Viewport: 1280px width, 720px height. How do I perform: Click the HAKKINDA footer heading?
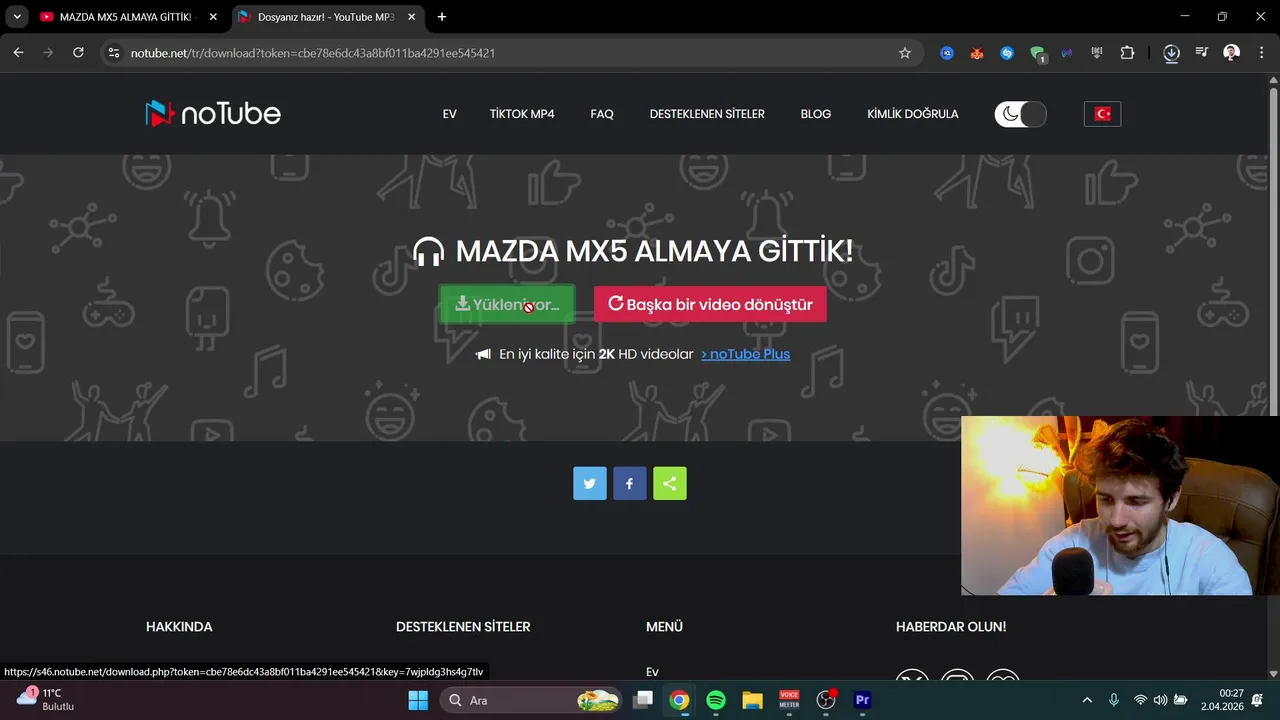[179, 627]
